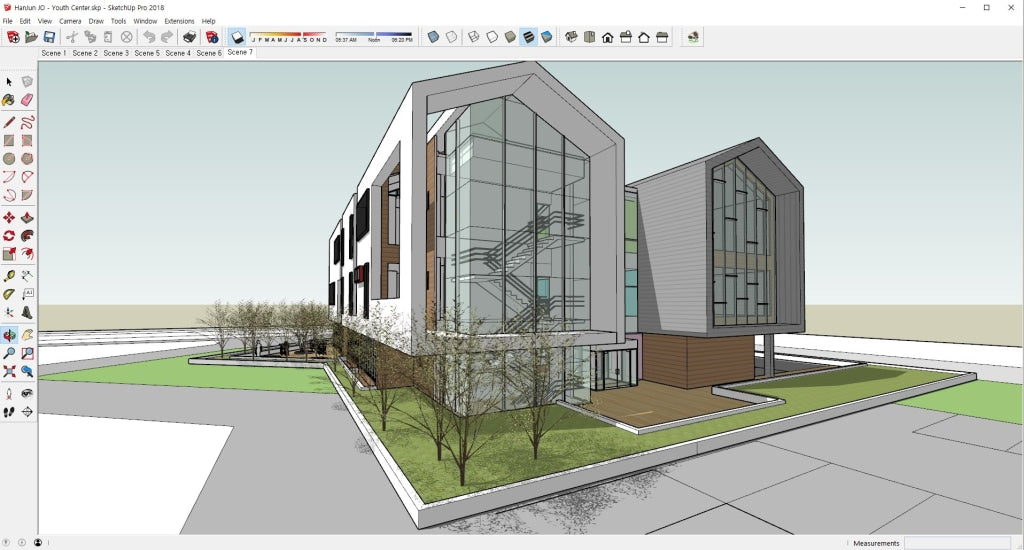
Task: Choose the pink Eraser tool
Action: click(27, 100)
